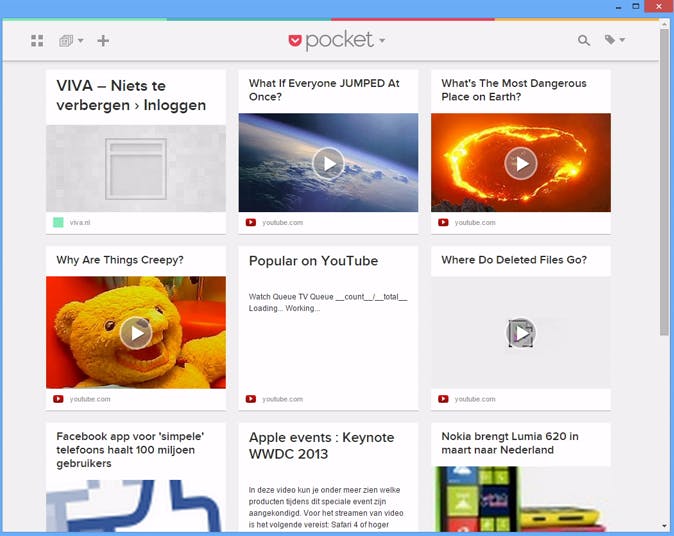Close the Pocket window

[x=659, y=6]
